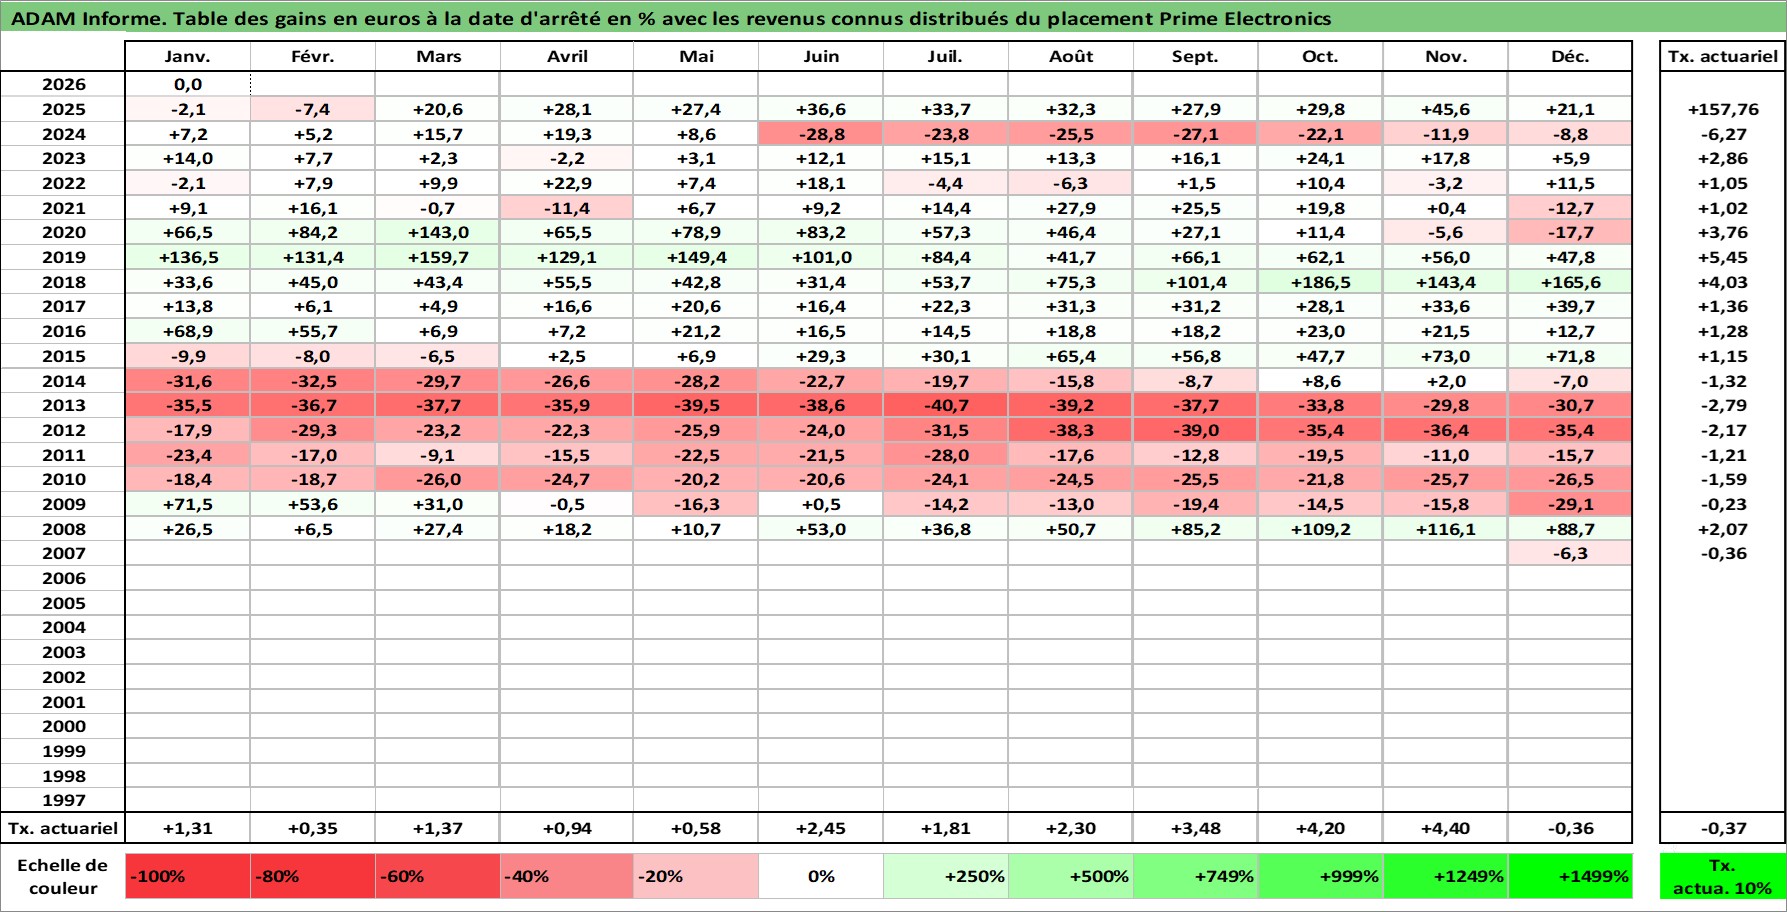Select the 2013 July cell -40,7
This screenshot has height=912, width=1787.
[x=946, y=405]
